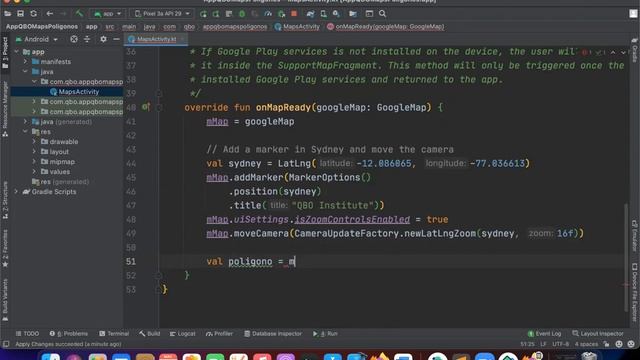Click the onMapReady breadcrumb item
The height and width of the screenshot is (360, 640).
click(x=386, y=27)
